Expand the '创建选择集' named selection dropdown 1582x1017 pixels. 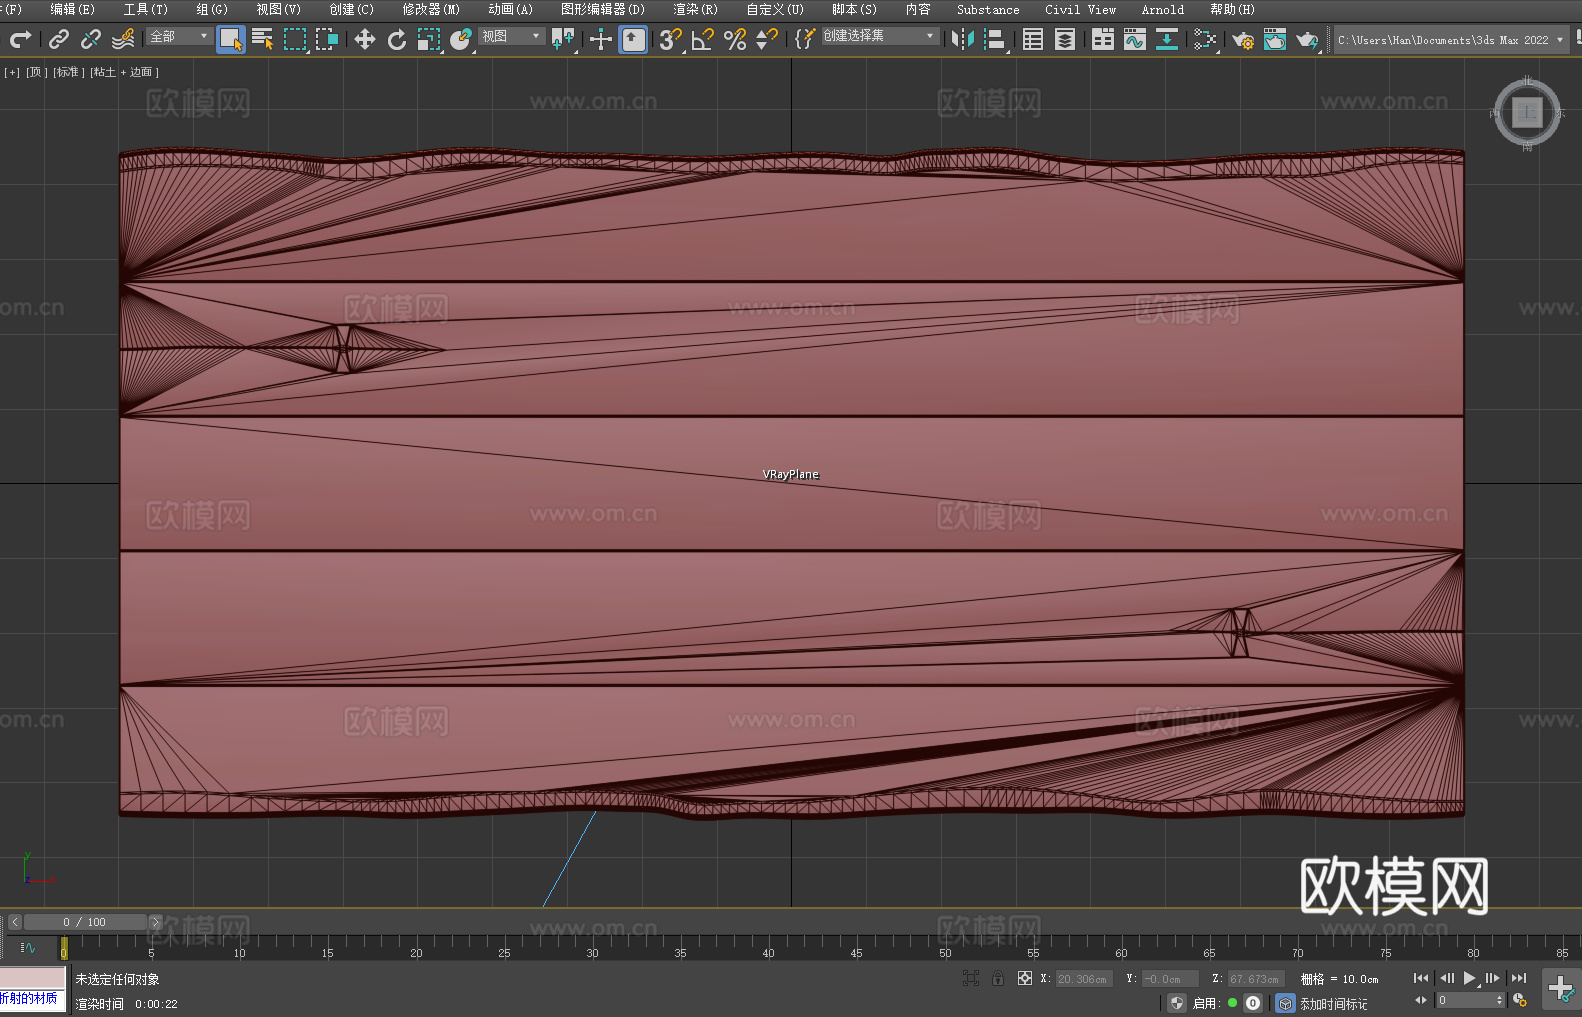879,36
